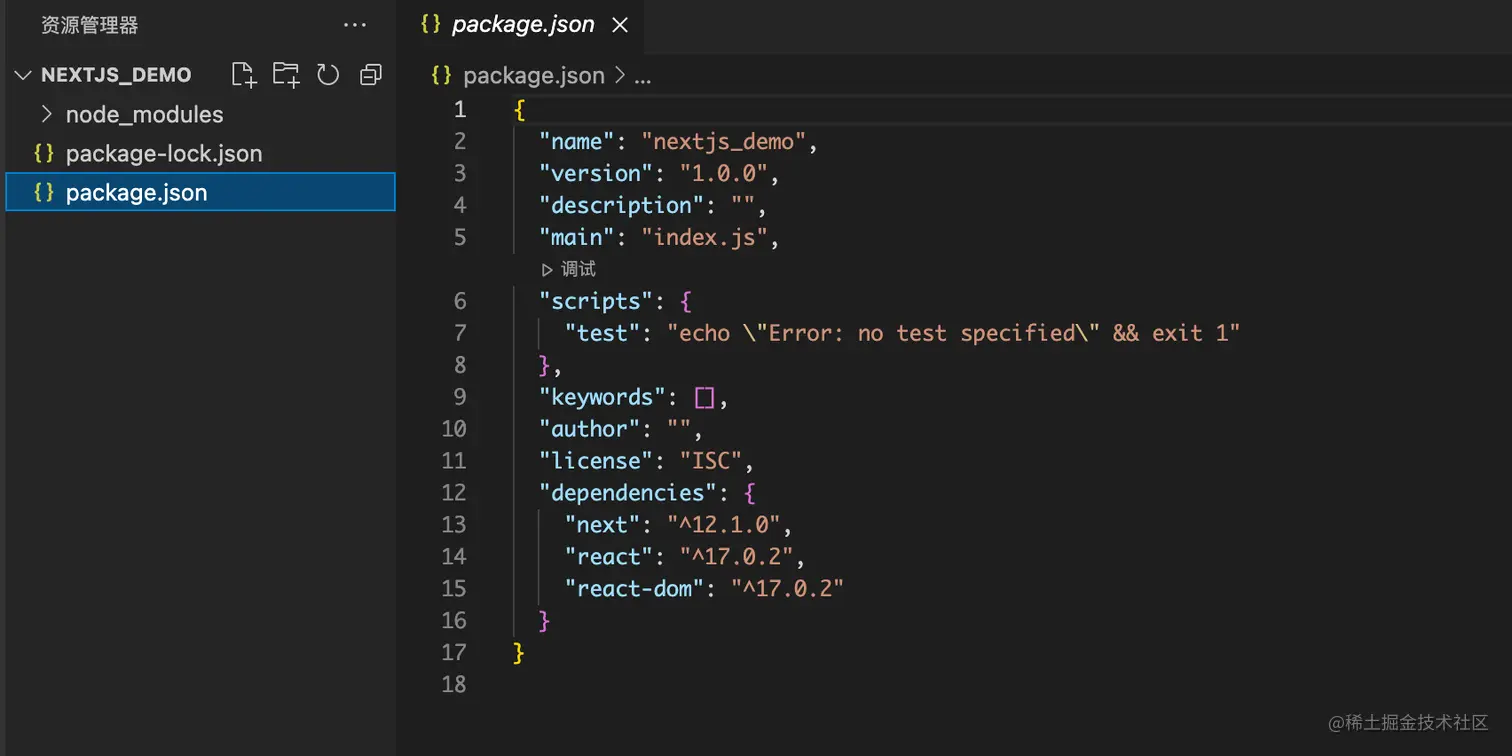Screen dimensions: 1512x756
Task: Click the closing yellow brace on line 17
Action: (519, 653)
